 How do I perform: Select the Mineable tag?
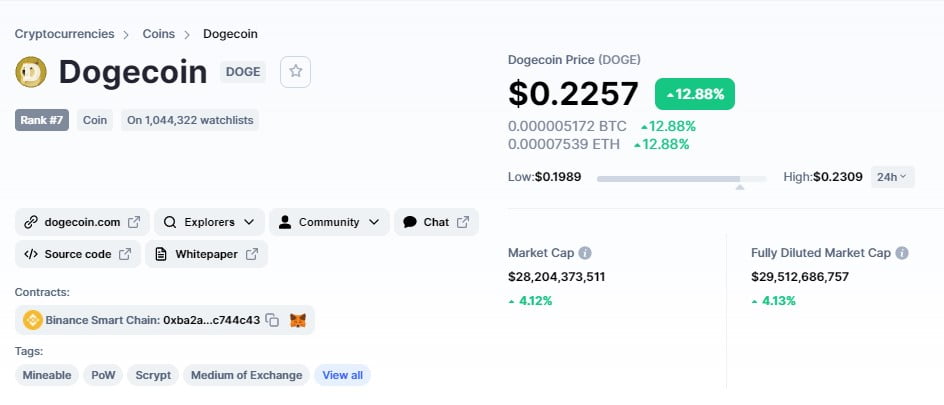coord(47,375)
